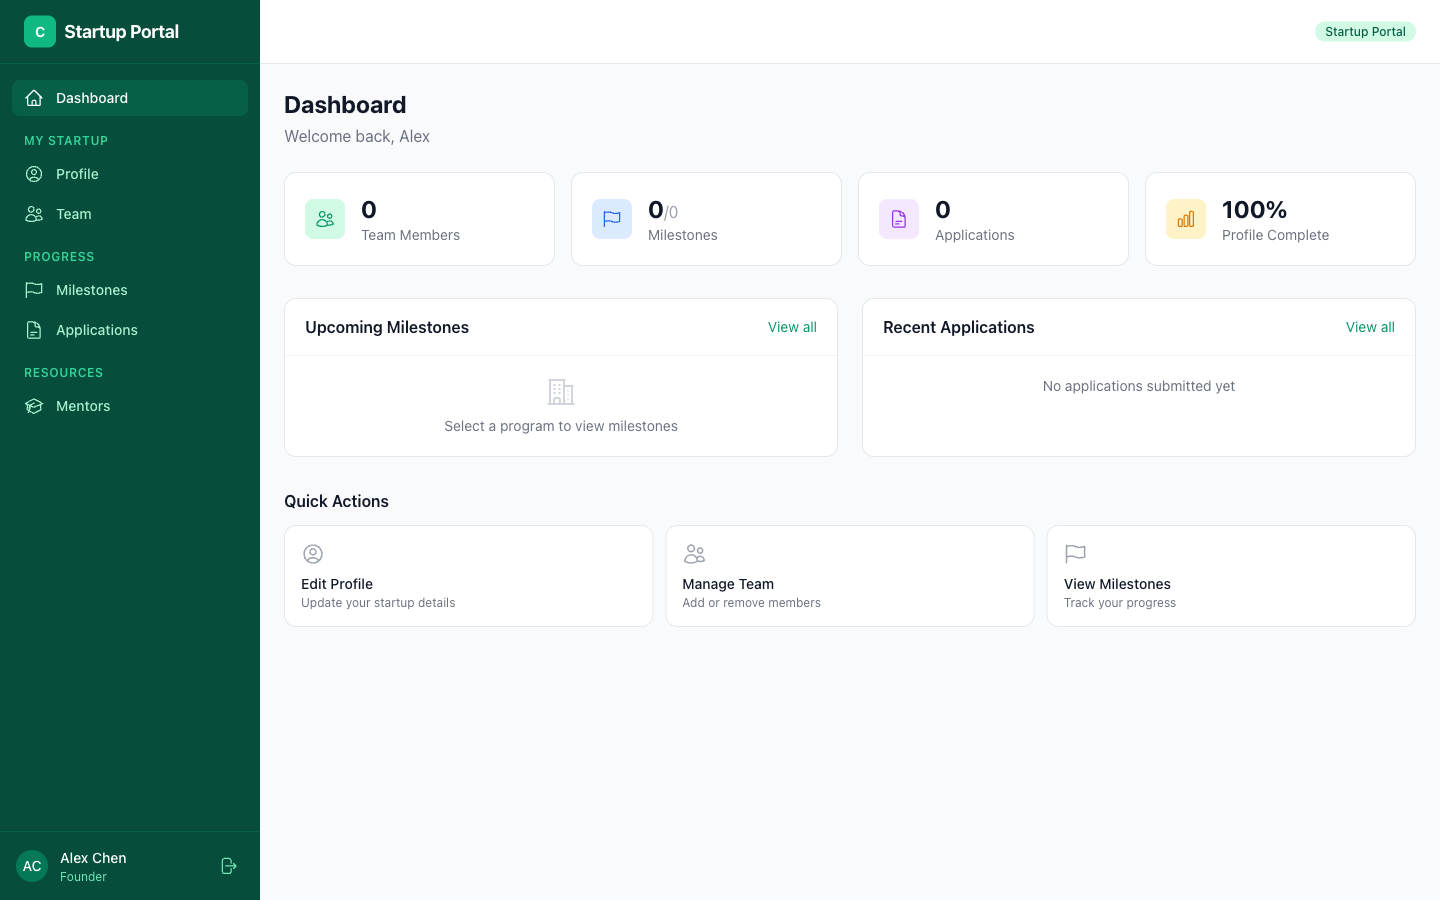Select the Milestones flag icon in sidebar
Viewport: 1440px width, 900px height.
(34, 290)
